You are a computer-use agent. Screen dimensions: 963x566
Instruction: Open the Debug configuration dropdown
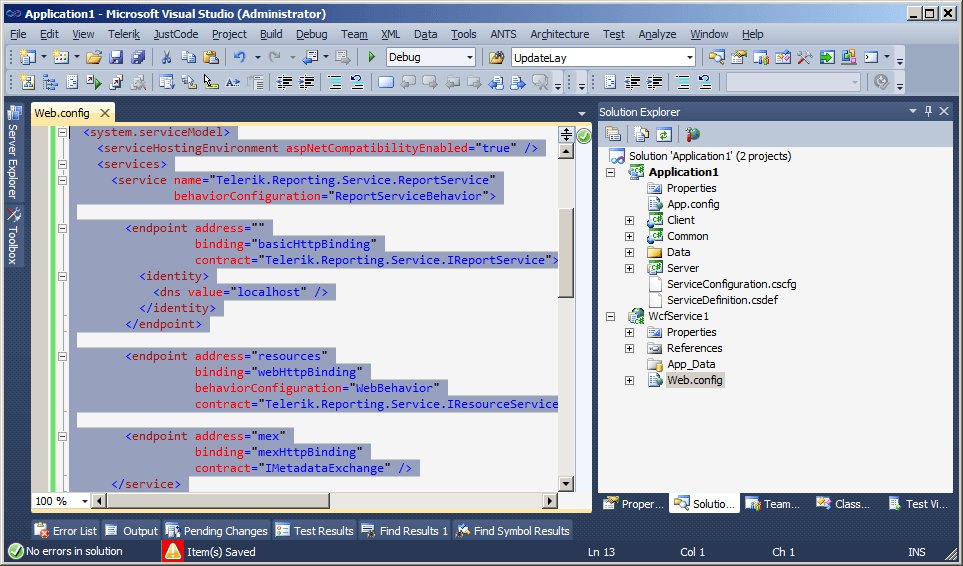[x=470, y=57]
